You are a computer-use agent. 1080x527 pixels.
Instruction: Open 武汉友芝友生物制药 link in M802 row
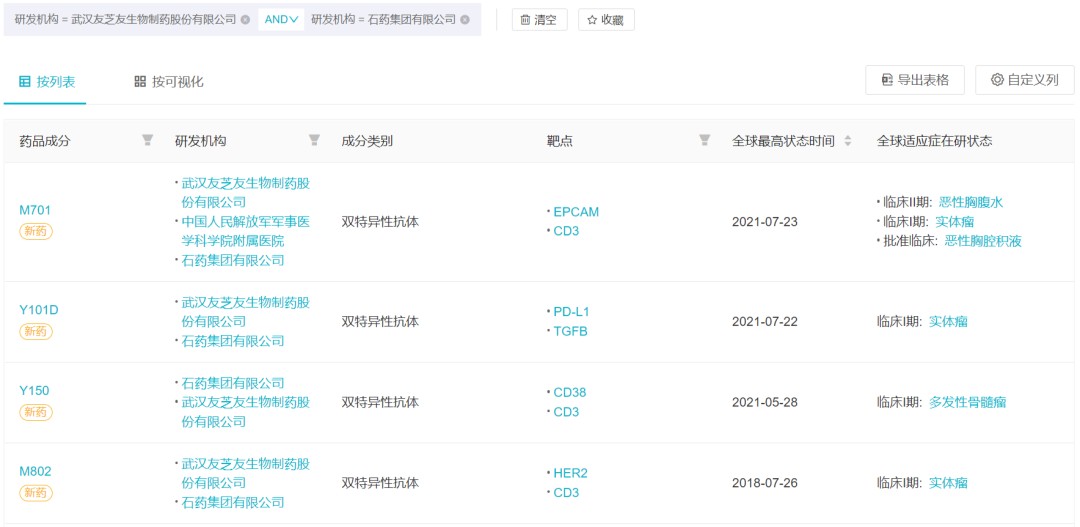pos(245,473)
